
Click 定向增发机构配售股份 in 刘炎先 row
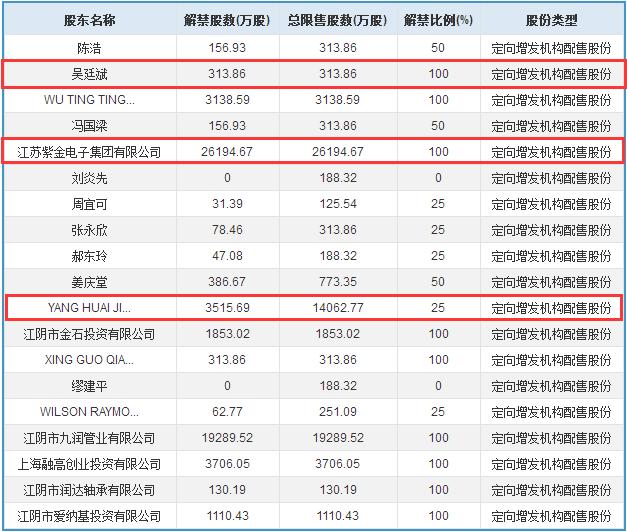click(x=551, y=178)
